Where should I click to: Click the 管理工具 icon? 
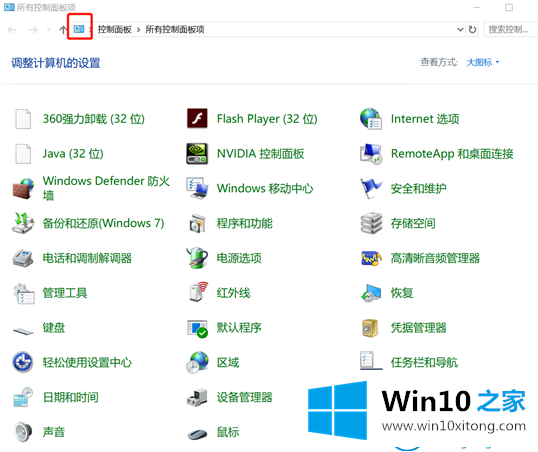[23, 293]
